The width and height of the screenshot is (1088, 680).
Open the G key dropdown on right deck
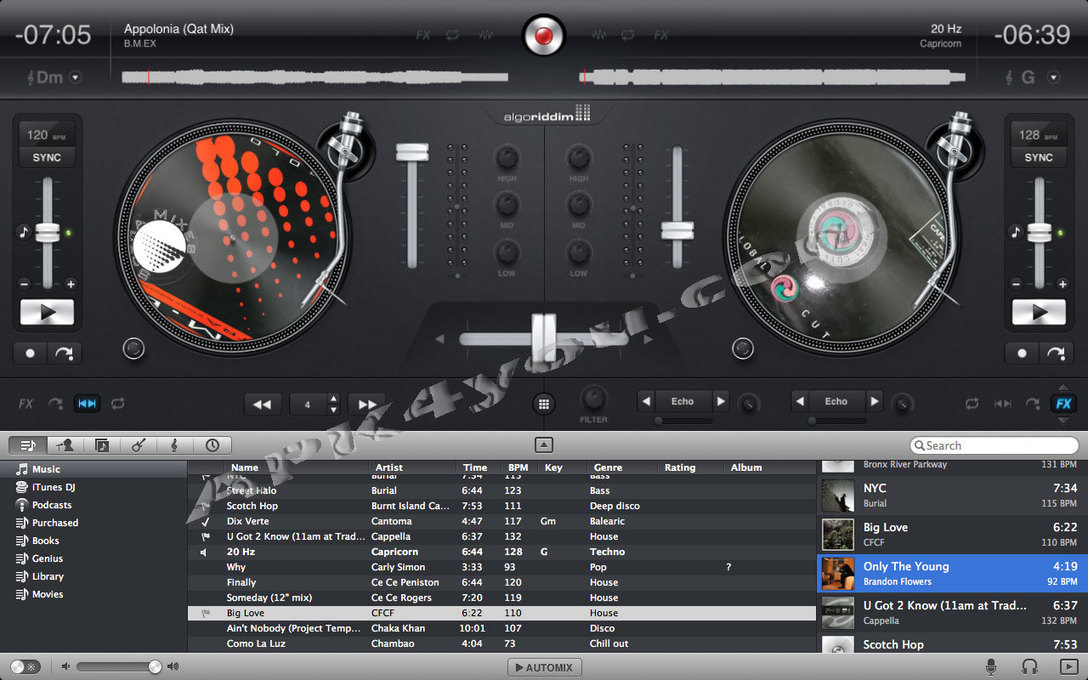coord(1053,78)
